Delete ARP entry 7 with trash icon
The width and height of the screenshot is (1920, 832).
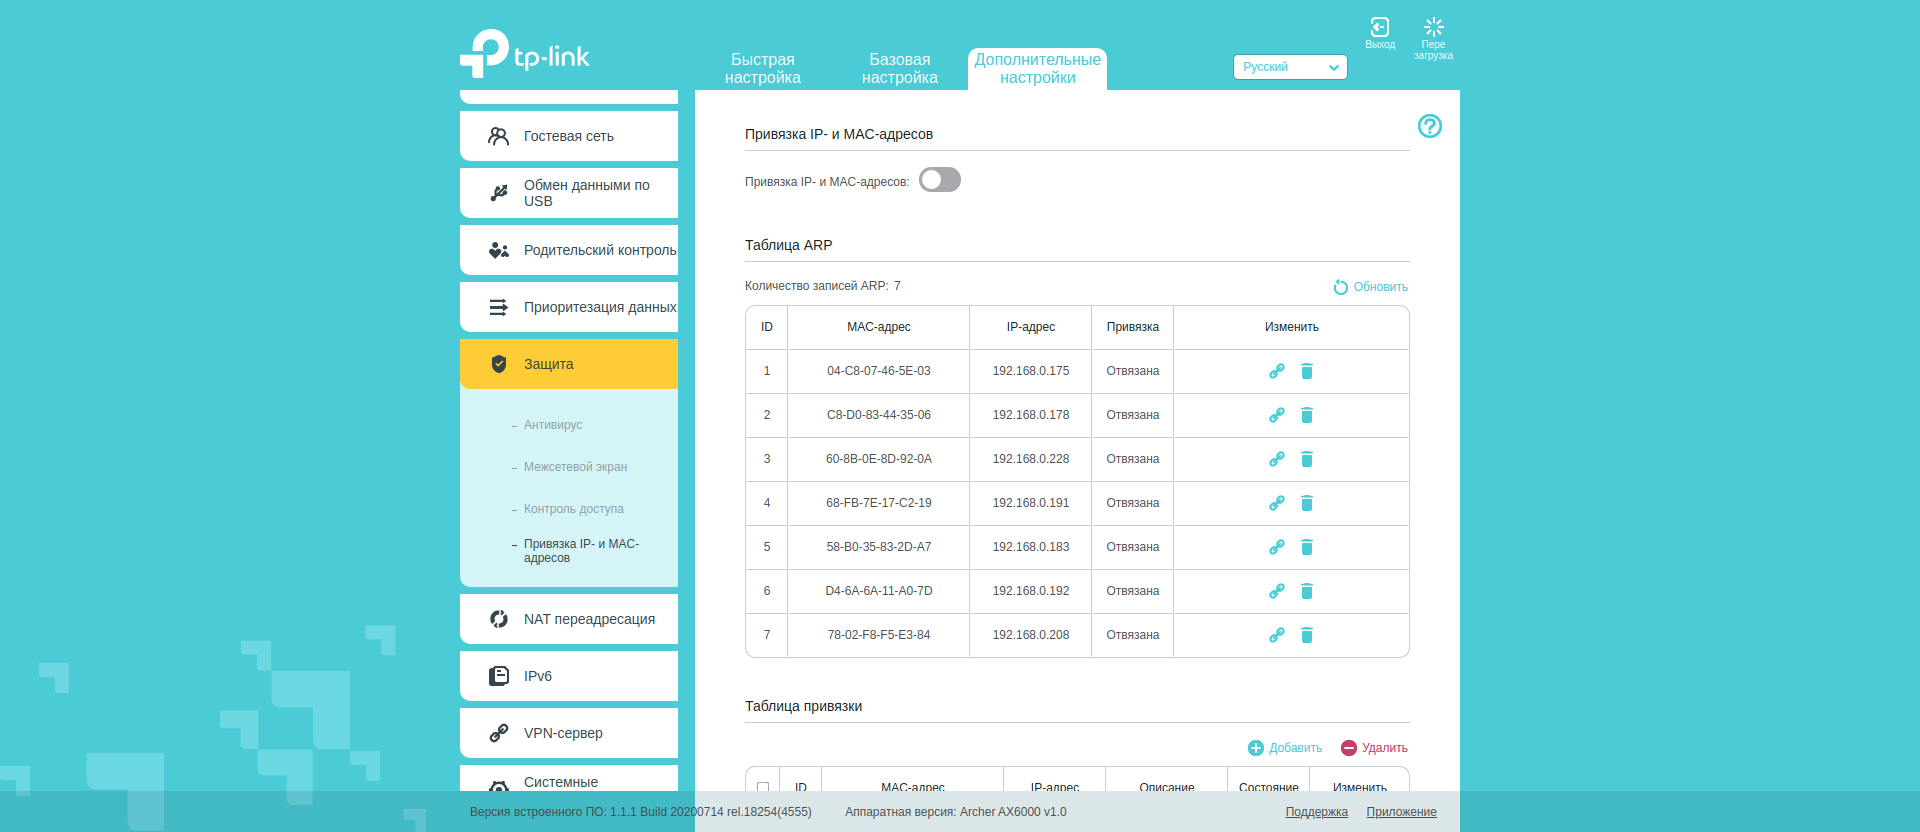(1306, 635)
